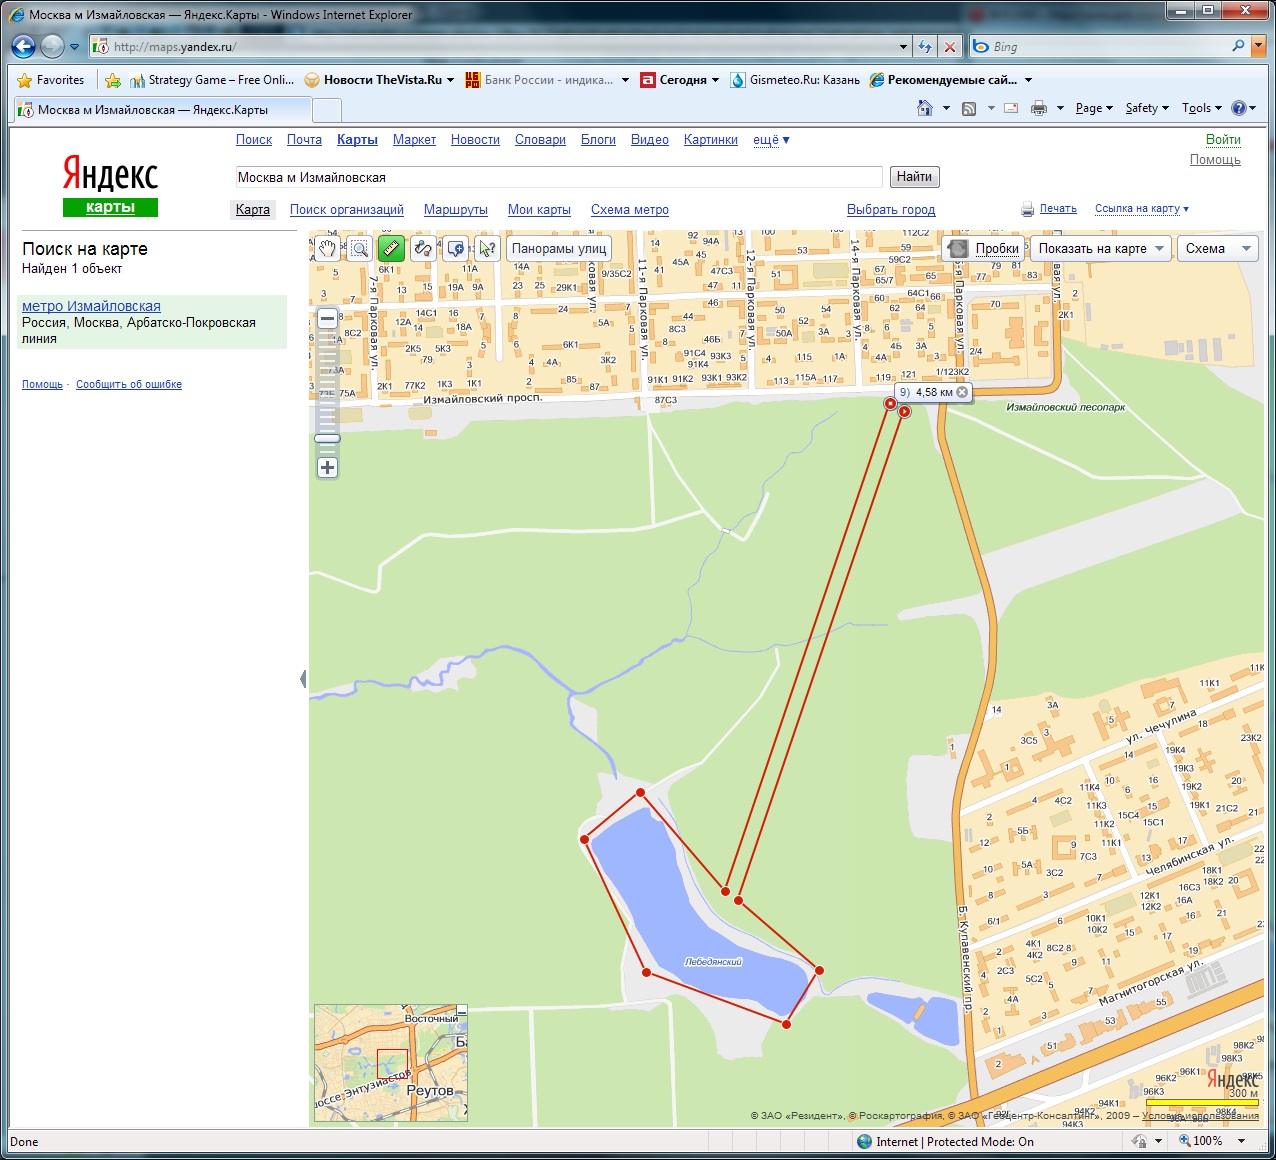Click the Refresh page icon

(925, 47)
